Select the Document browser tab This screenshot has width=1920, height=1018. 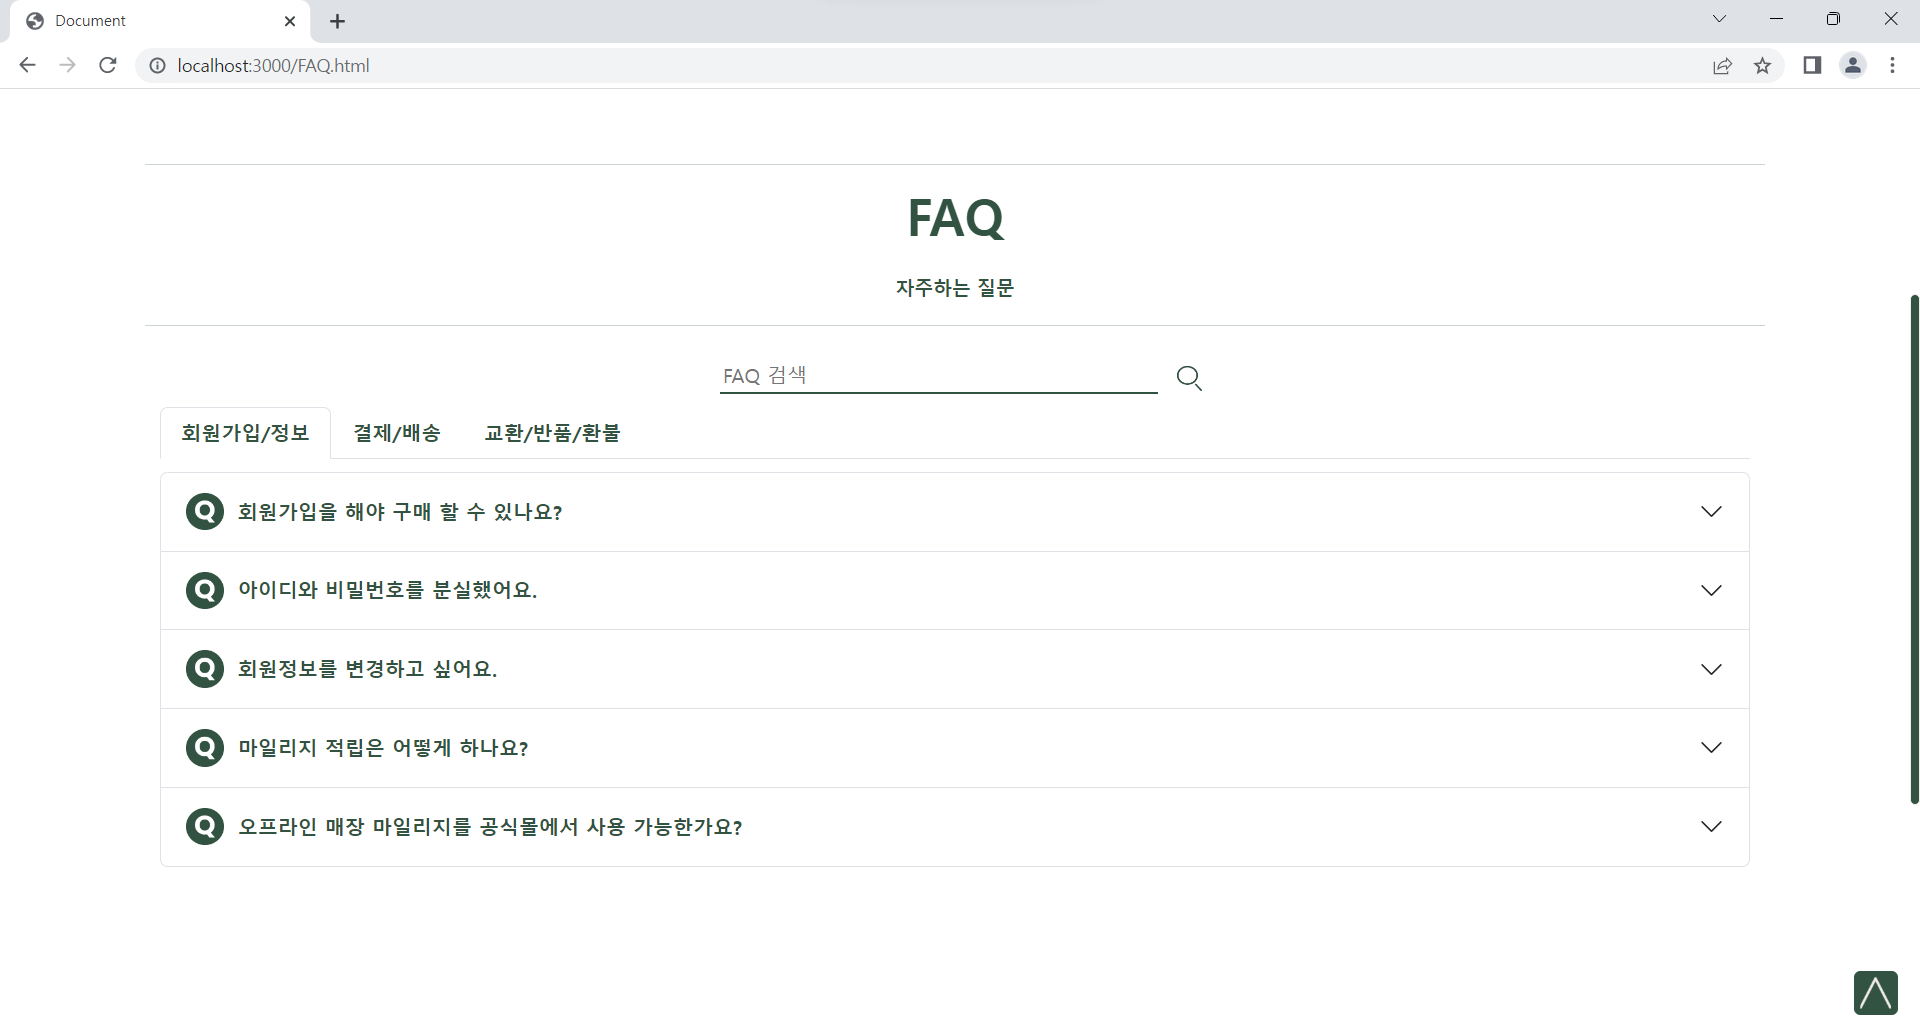160,21
